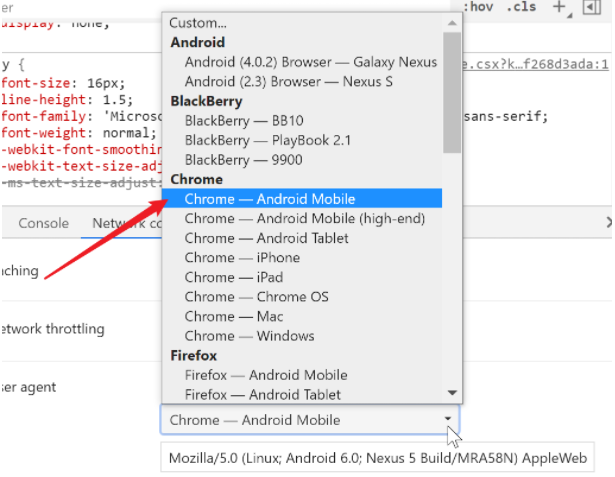Viewport: 615px width, 477px height.
Task: Click the dropdown list scroll-up arrow
Action: coord(452,22)
